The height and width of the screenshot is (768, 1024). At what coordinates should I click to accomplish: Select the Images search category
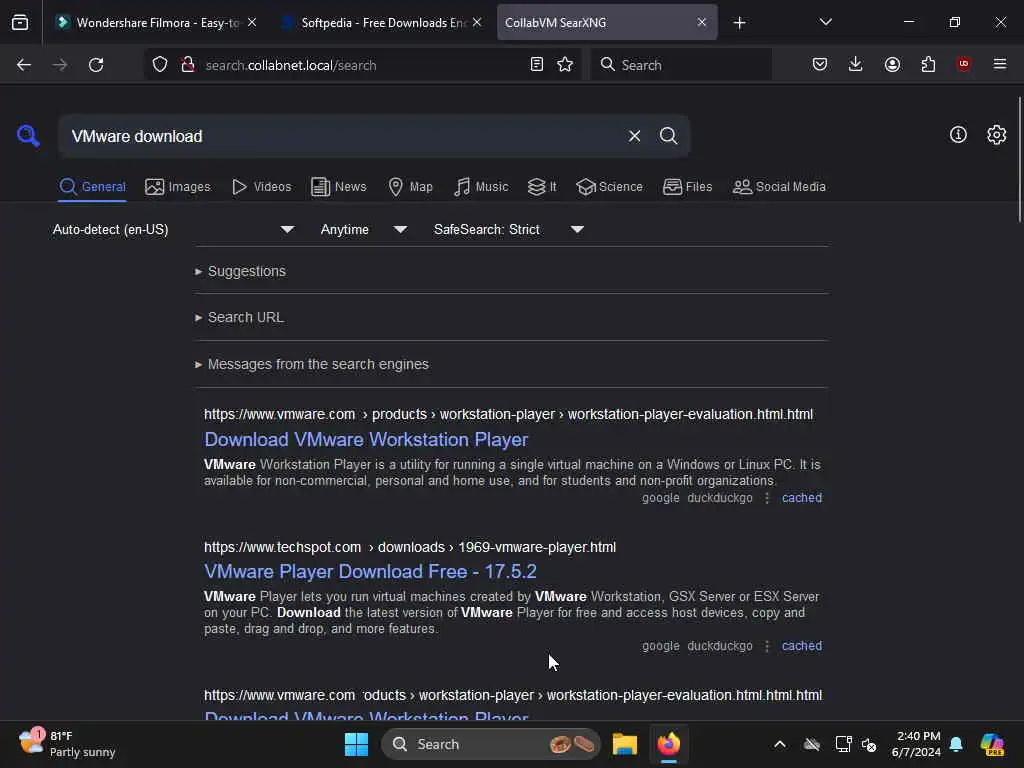click(178, 187)
